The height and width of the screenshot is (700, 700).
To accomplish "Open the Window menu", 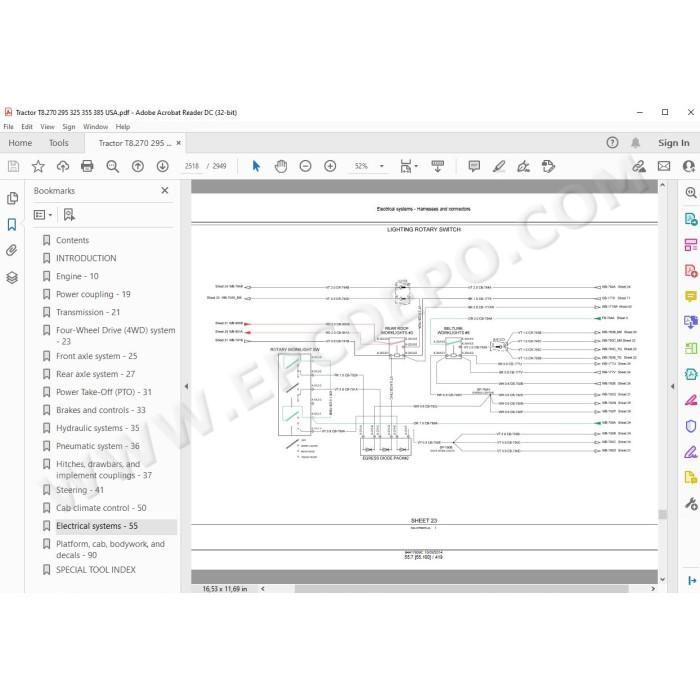I will (x=95, y=127).
